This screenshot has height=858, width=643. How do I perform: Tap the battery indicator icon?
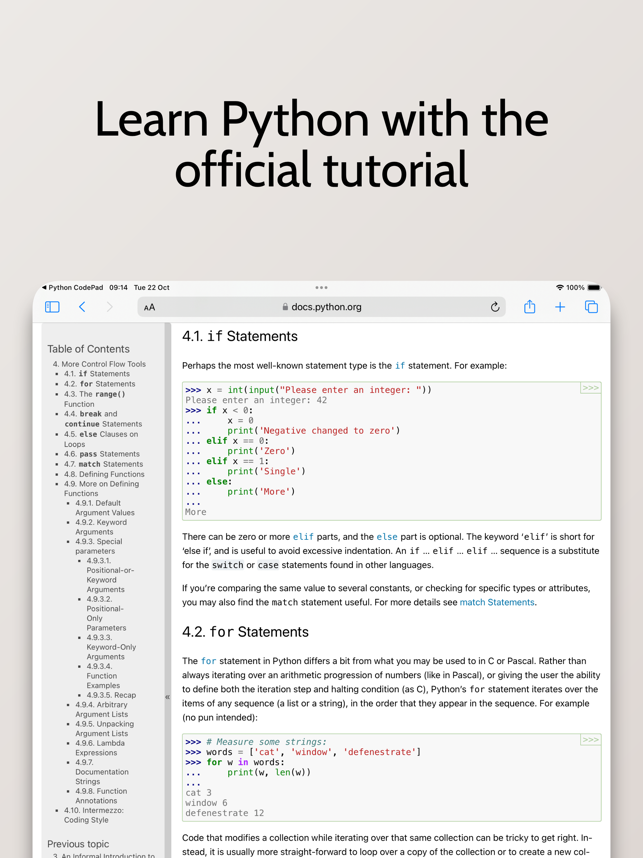[594, 287]
